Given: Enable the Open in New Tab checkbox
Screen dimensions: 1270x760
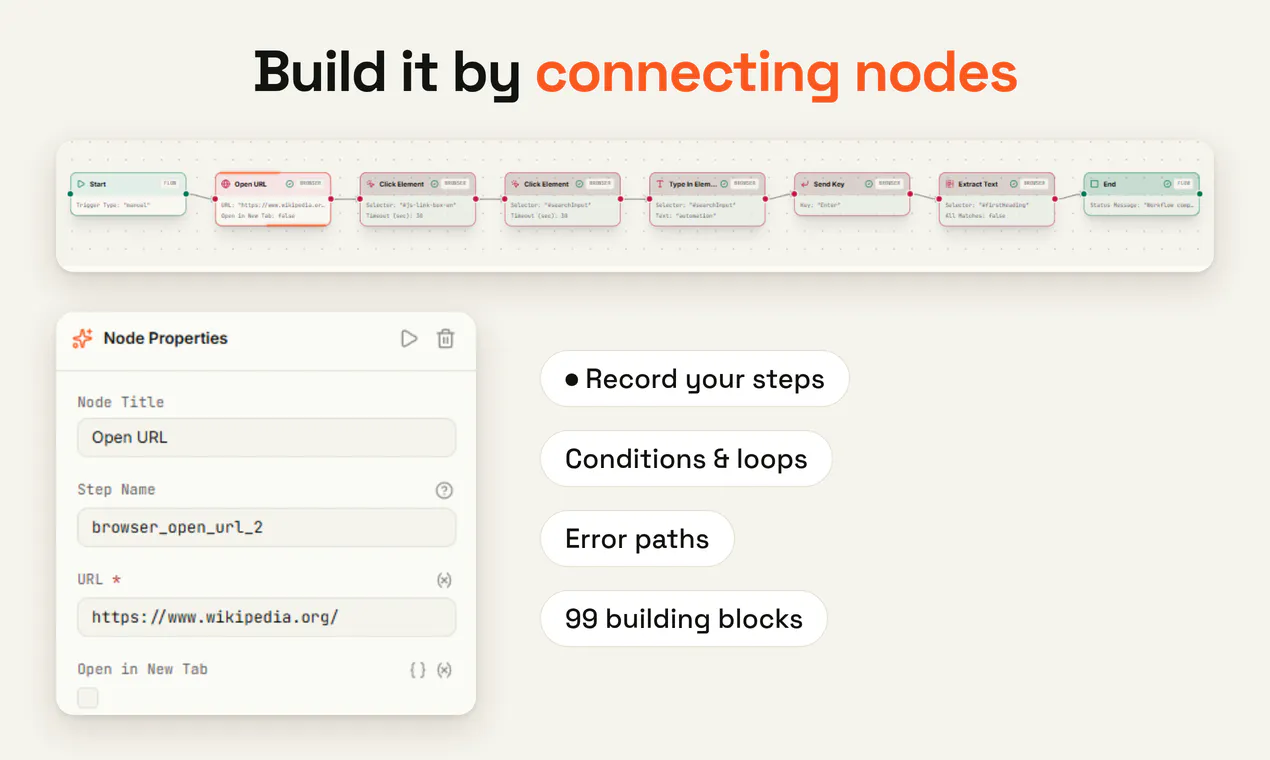Looking at the screenshot, I should pos(88,698).
